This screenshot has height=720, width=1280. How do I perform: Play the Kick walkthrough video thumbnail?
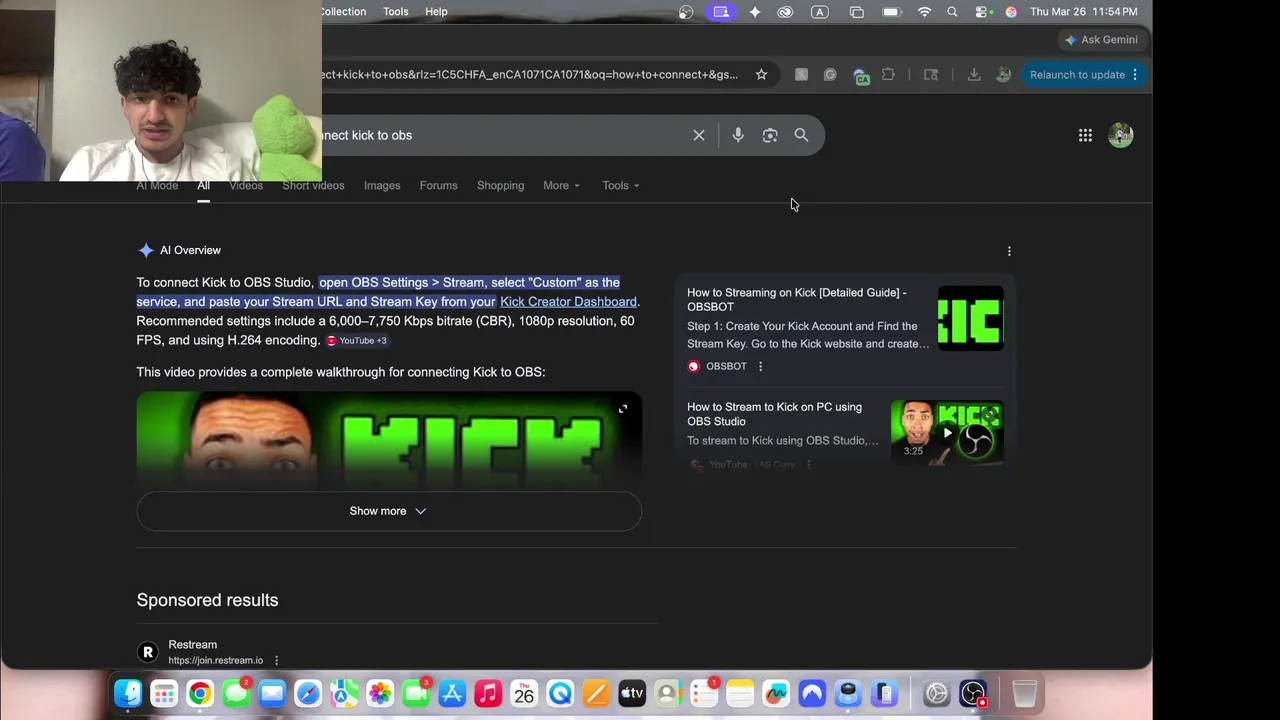pos(389,440)
